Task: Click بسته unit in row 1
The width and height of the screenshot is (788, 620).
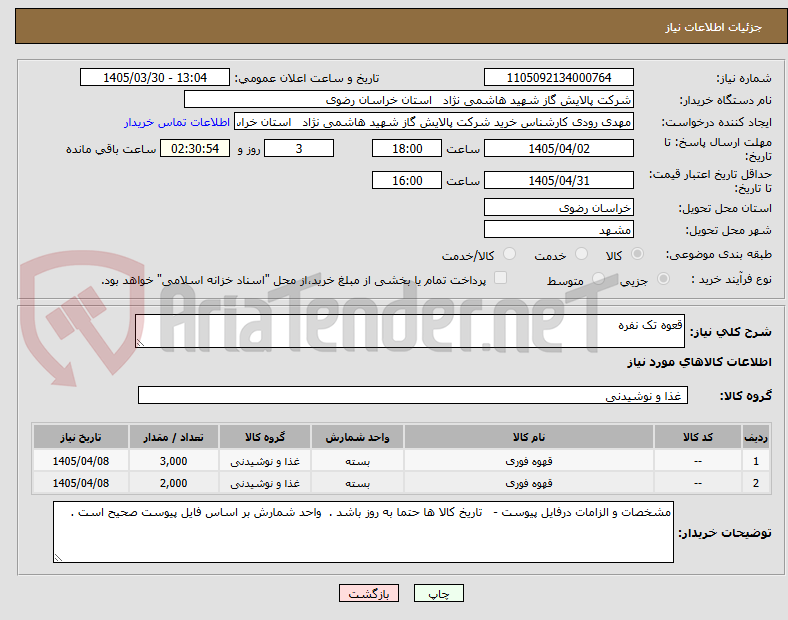Action: 357,461
